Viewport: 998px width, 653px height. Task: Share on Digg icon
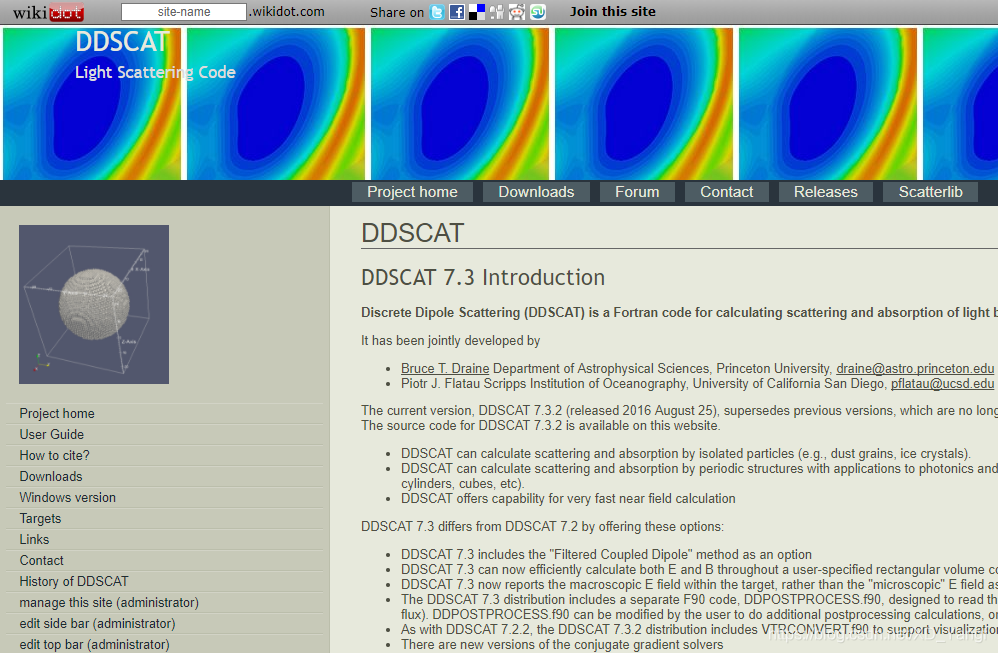[496, 12]
